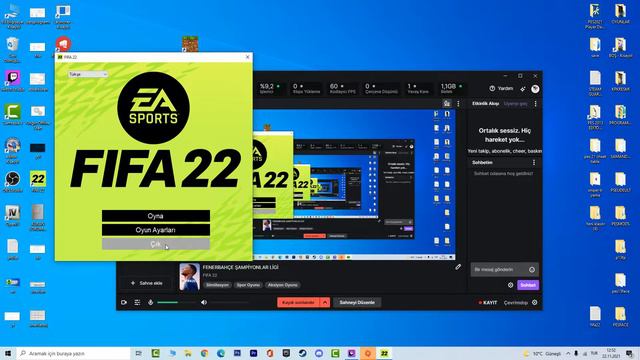Switch to Twitch Studio on the taskbar
The width and height of the screenshot is (640, 360).
pyautogui.click(x=351, y=353)
